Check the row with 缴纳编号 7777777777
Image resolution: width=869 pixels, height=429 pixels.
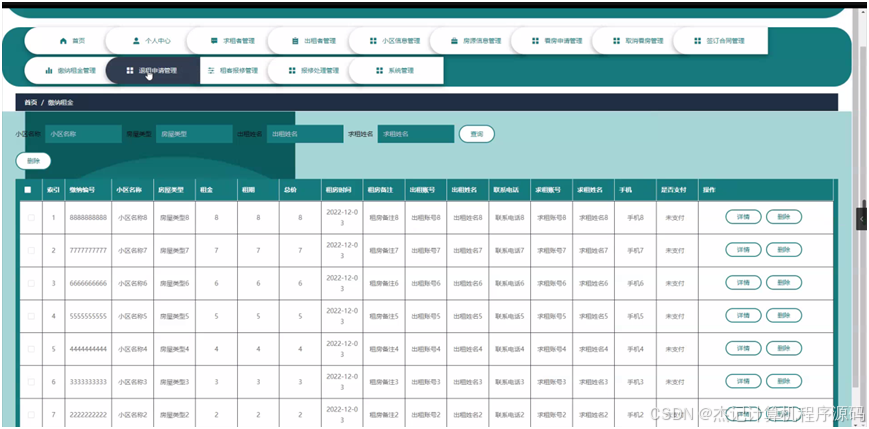click(x=31, y=251)
